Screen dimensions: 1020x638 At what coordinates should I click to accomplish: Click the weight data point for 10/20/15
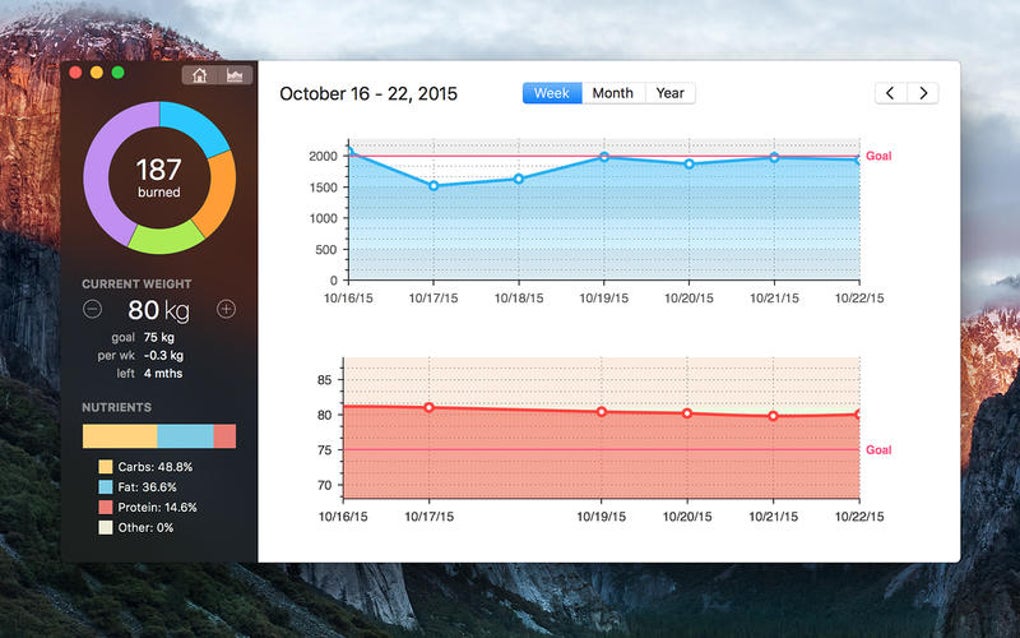687,414
